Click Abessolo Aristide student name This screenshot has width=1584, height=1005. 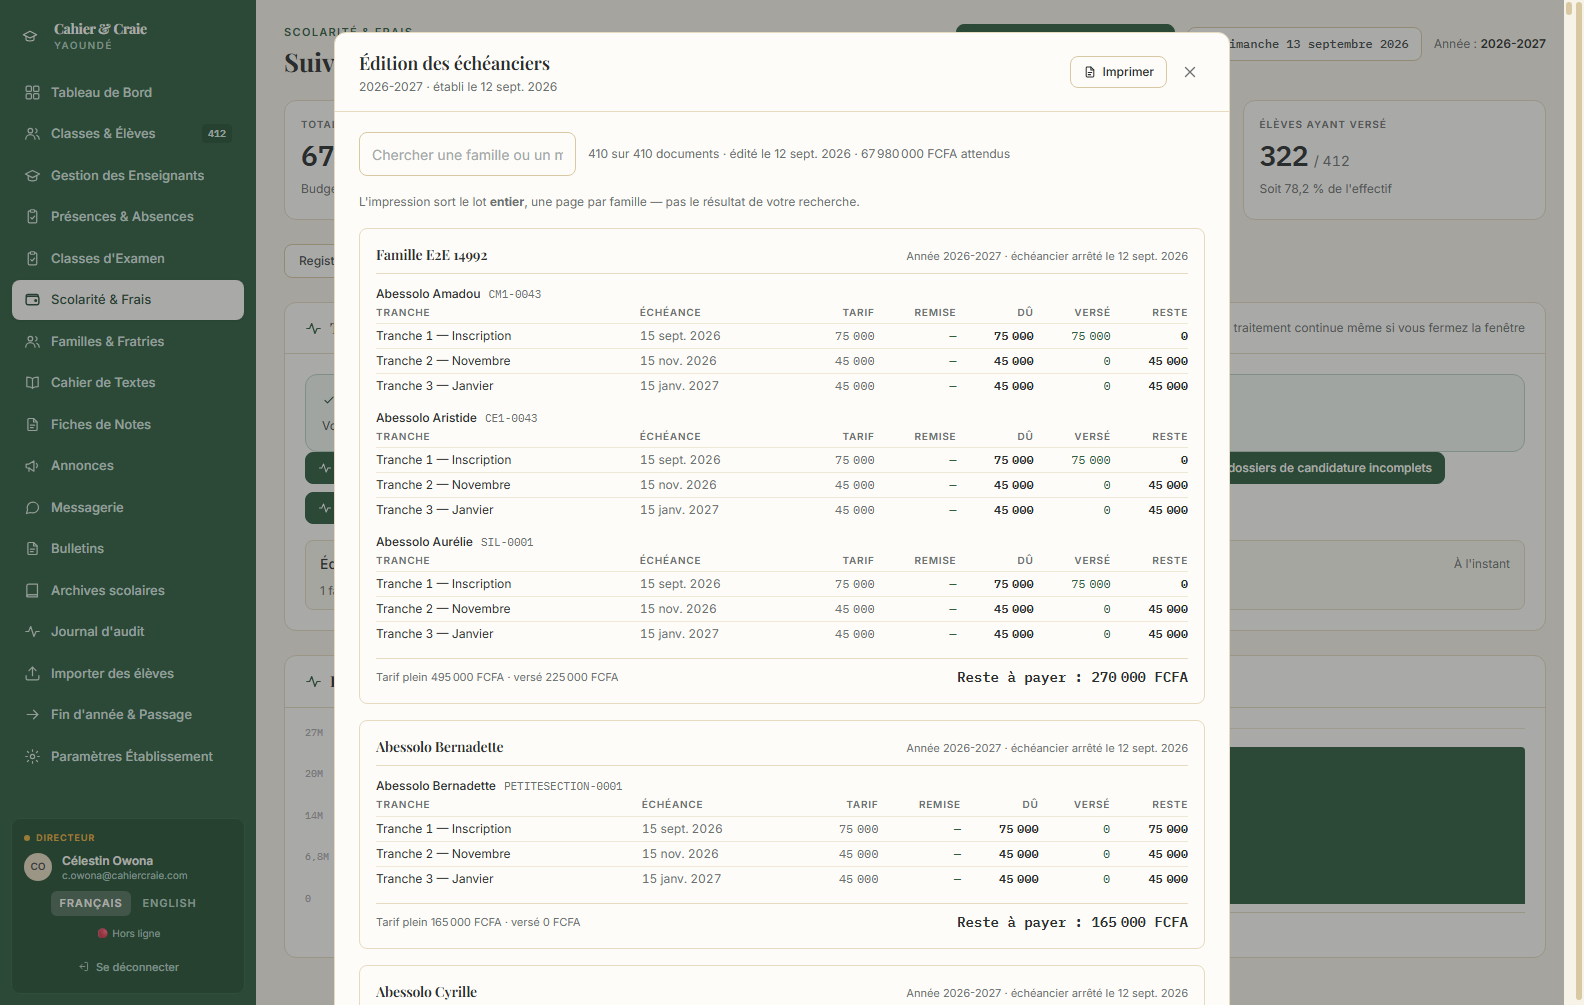tap(426, 418)
